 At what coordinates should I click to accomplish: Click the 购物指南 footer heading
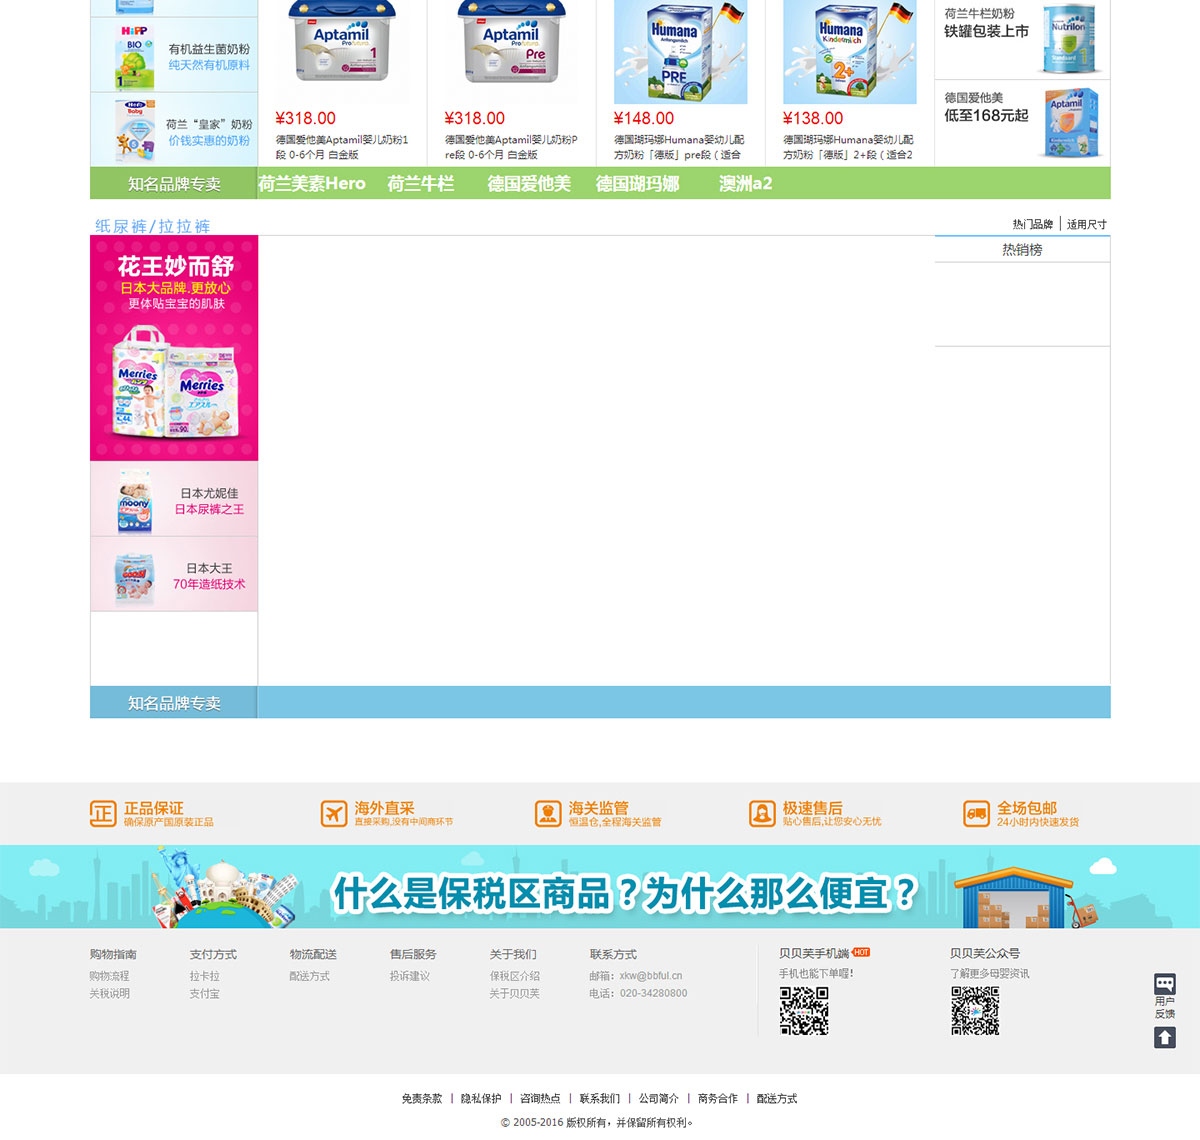[x=113, y=954]
